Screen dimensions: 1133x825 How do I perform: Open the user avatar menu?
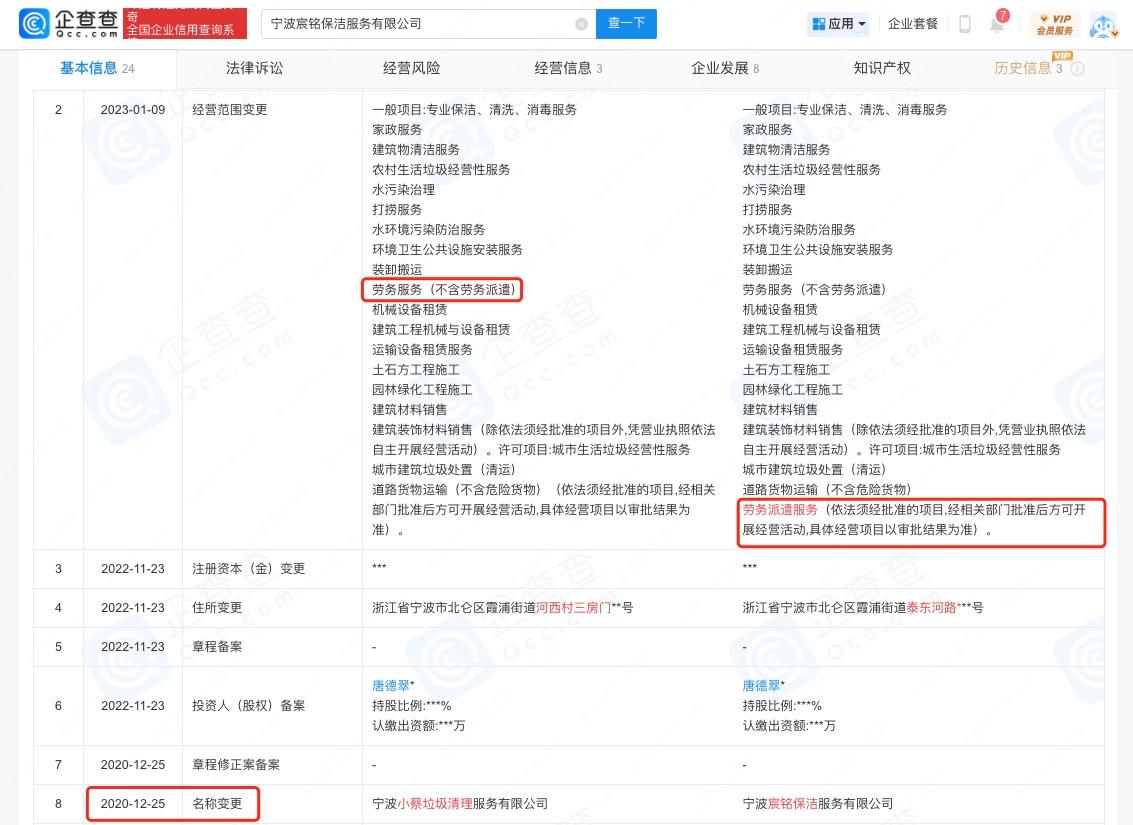(1103, 25)
